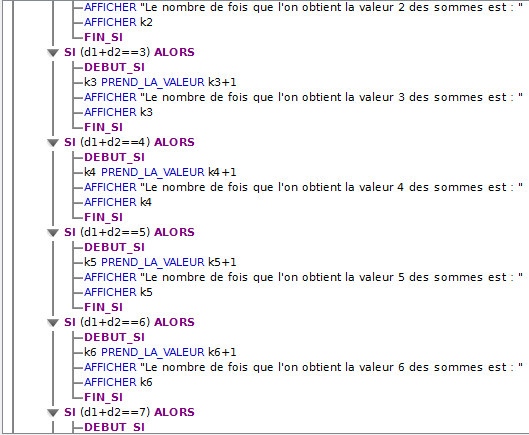This screenshot has width=529, height=435.
Task: Select FIN_SI after AFFICHER k6
Action: (x=104, y=397)
